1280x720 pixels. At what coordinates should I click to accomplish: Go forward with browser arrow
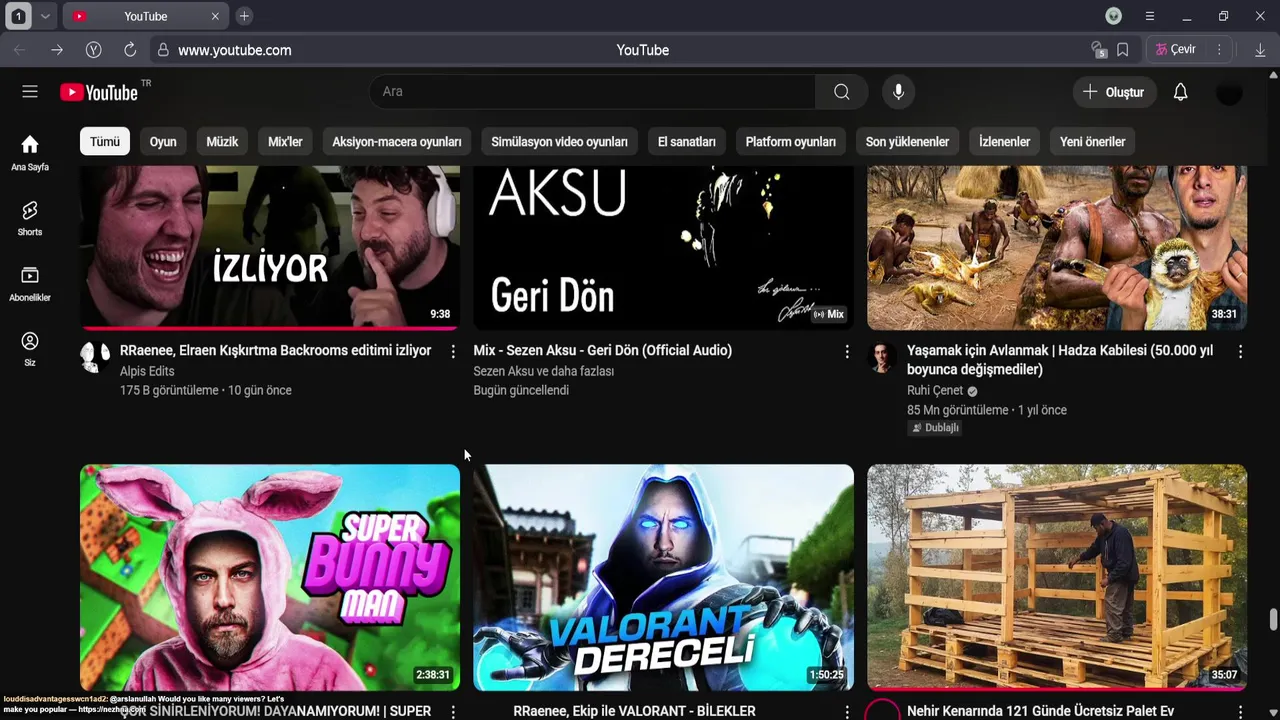pos(57,50)
